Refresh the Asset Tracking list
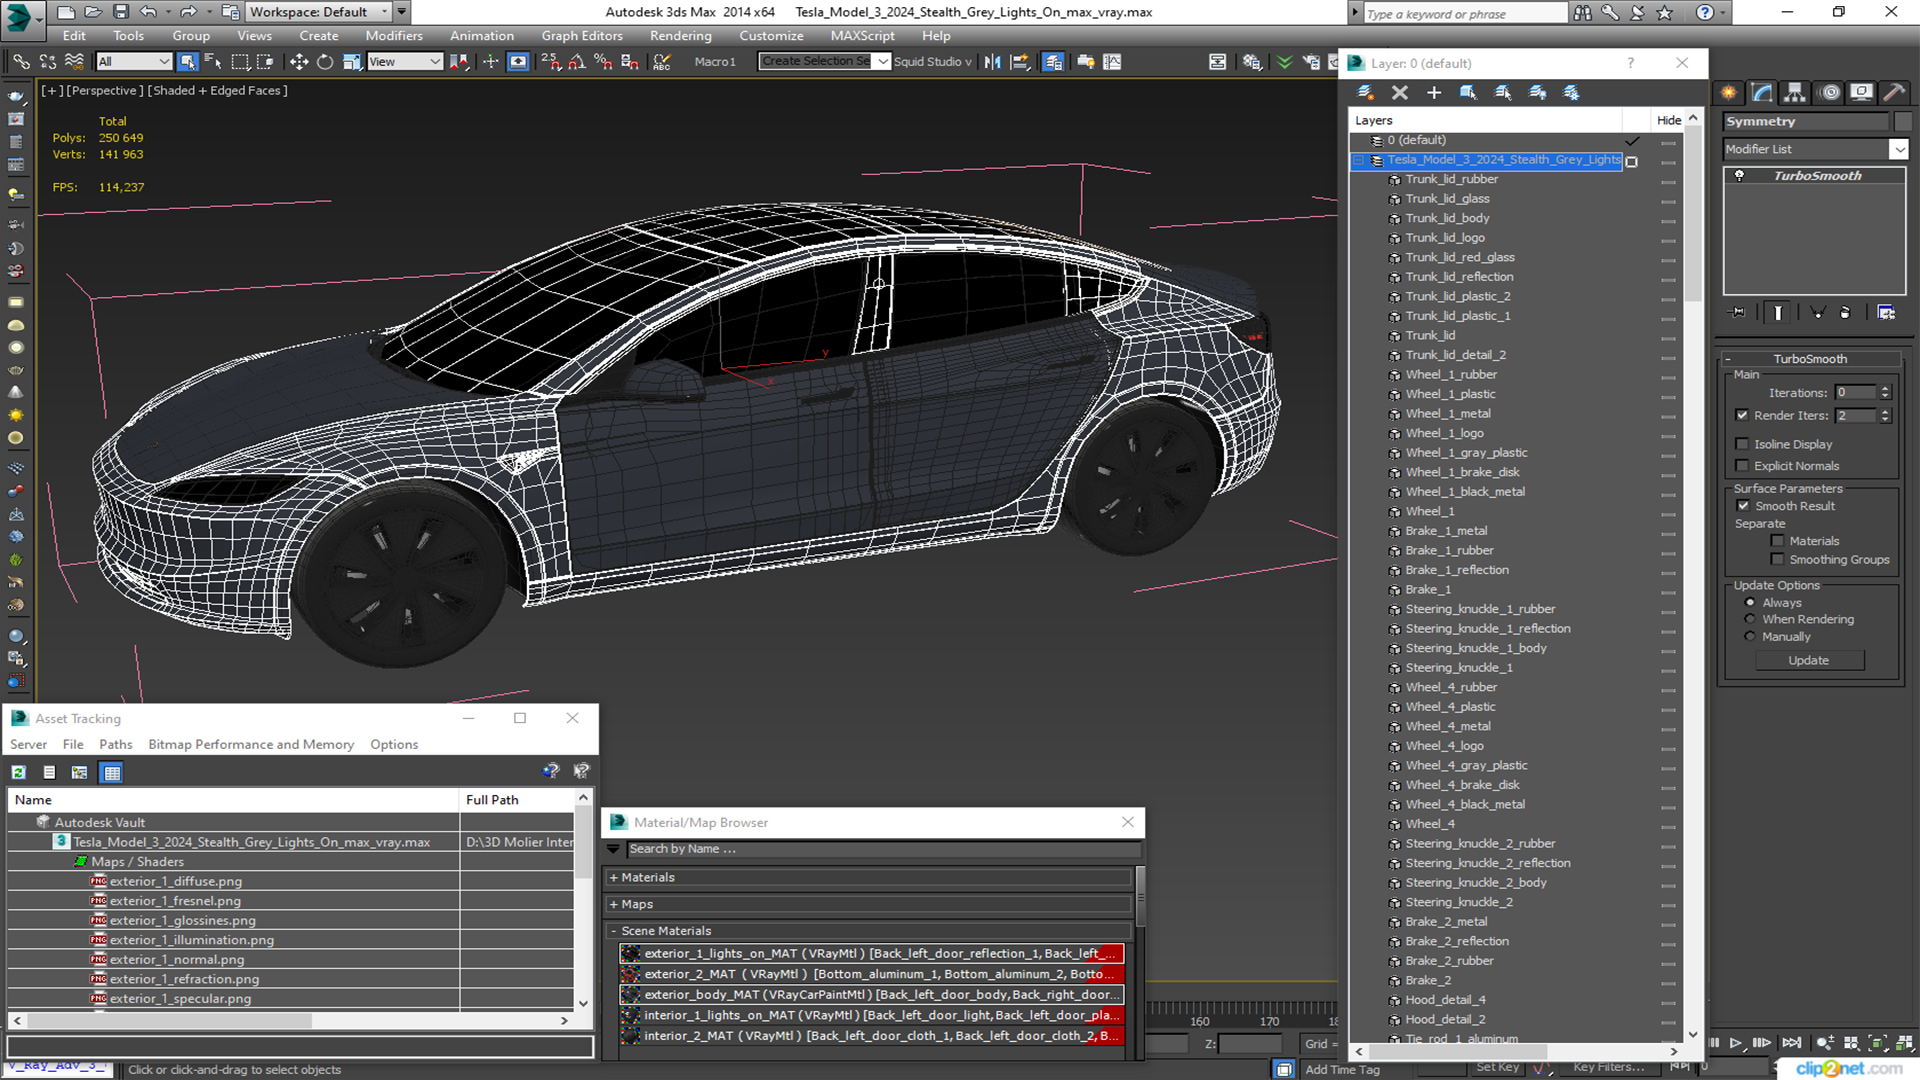This screenshot has height=1080, width=1920. coord(18,772)
